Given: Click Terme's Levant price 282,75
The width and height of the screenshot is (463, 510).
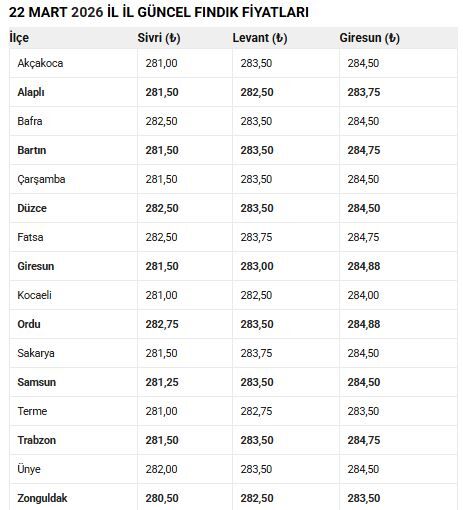Looking at the screenshot, I should 256,411.
